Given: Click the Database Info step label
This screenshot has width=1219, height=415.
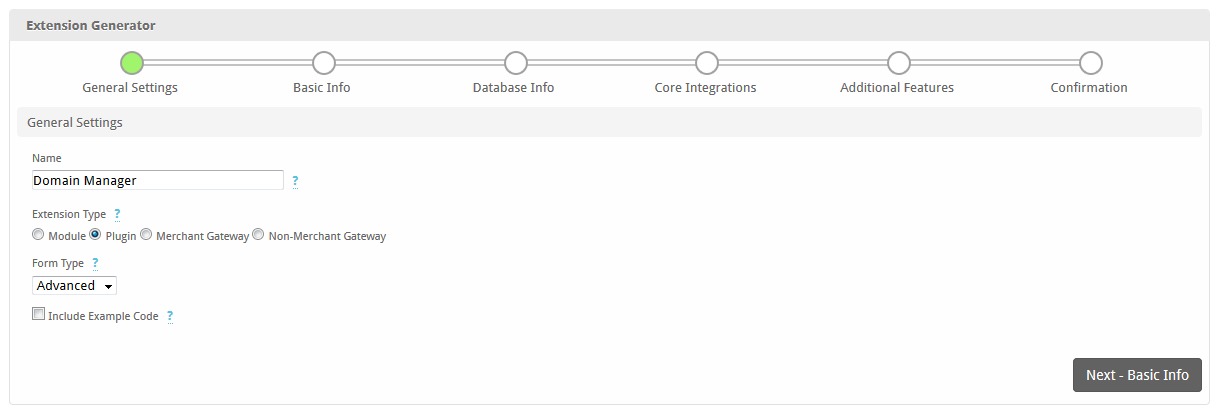Looking at the screenshot, I should 513,88.
